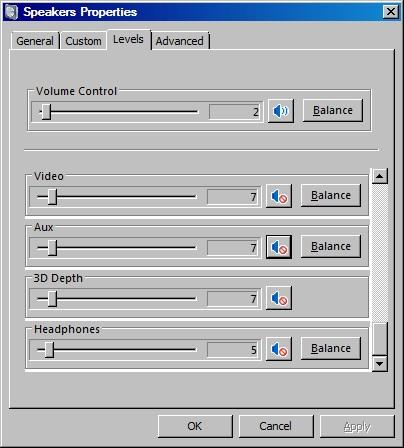
Task: Mute the Volume Control speaker icon
Action: tap(281, 111)
